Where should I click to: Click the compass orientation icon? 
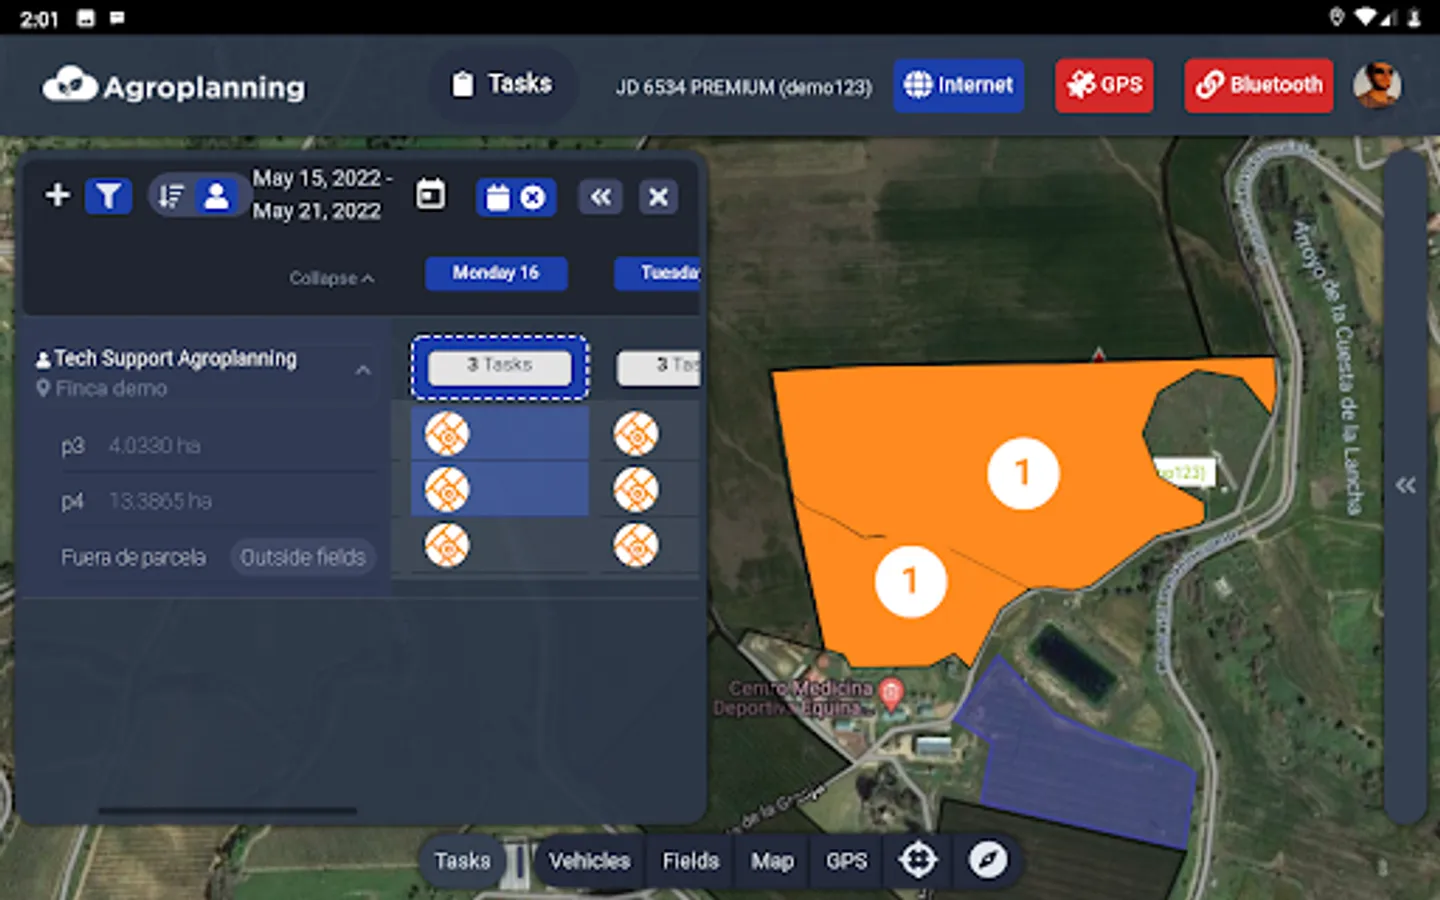[987, 860]
